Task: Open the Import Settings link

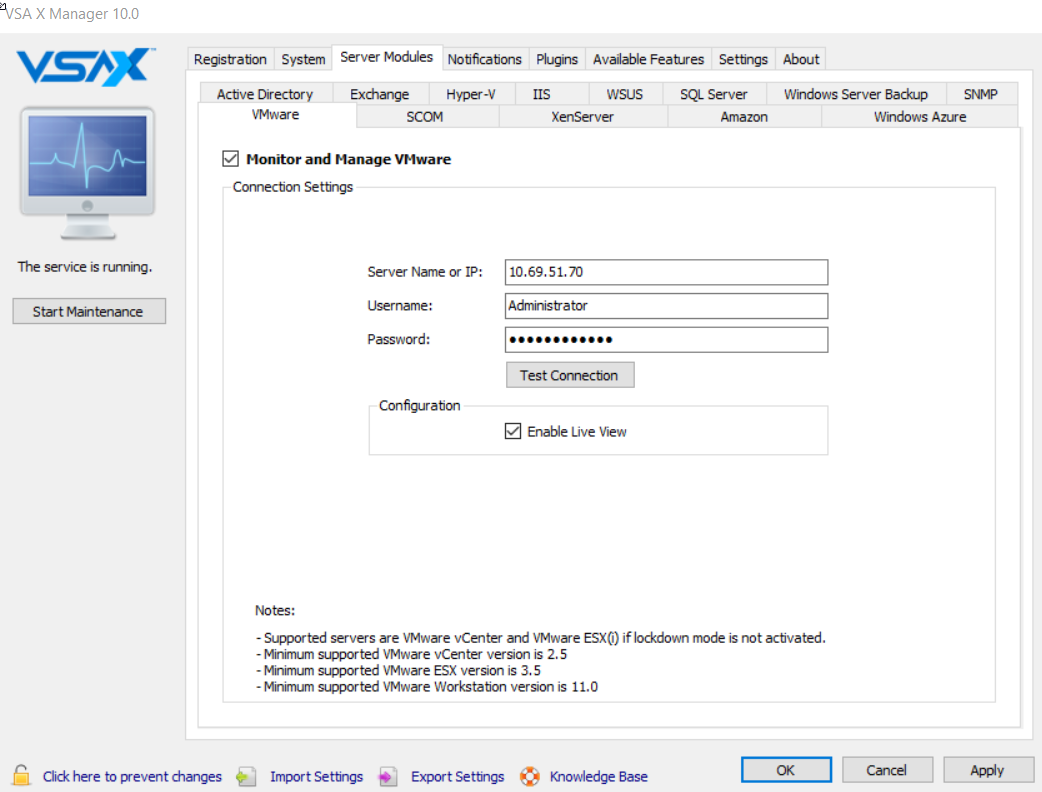Action: click(316, 776)
